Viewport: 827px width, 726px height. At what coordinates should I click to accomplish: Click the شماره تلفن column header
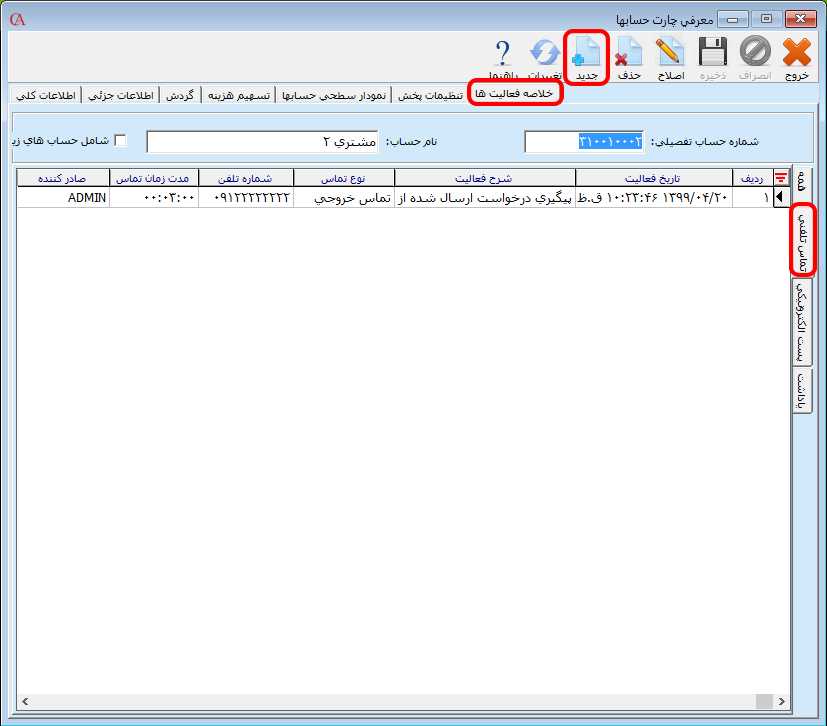click(246, 178)
